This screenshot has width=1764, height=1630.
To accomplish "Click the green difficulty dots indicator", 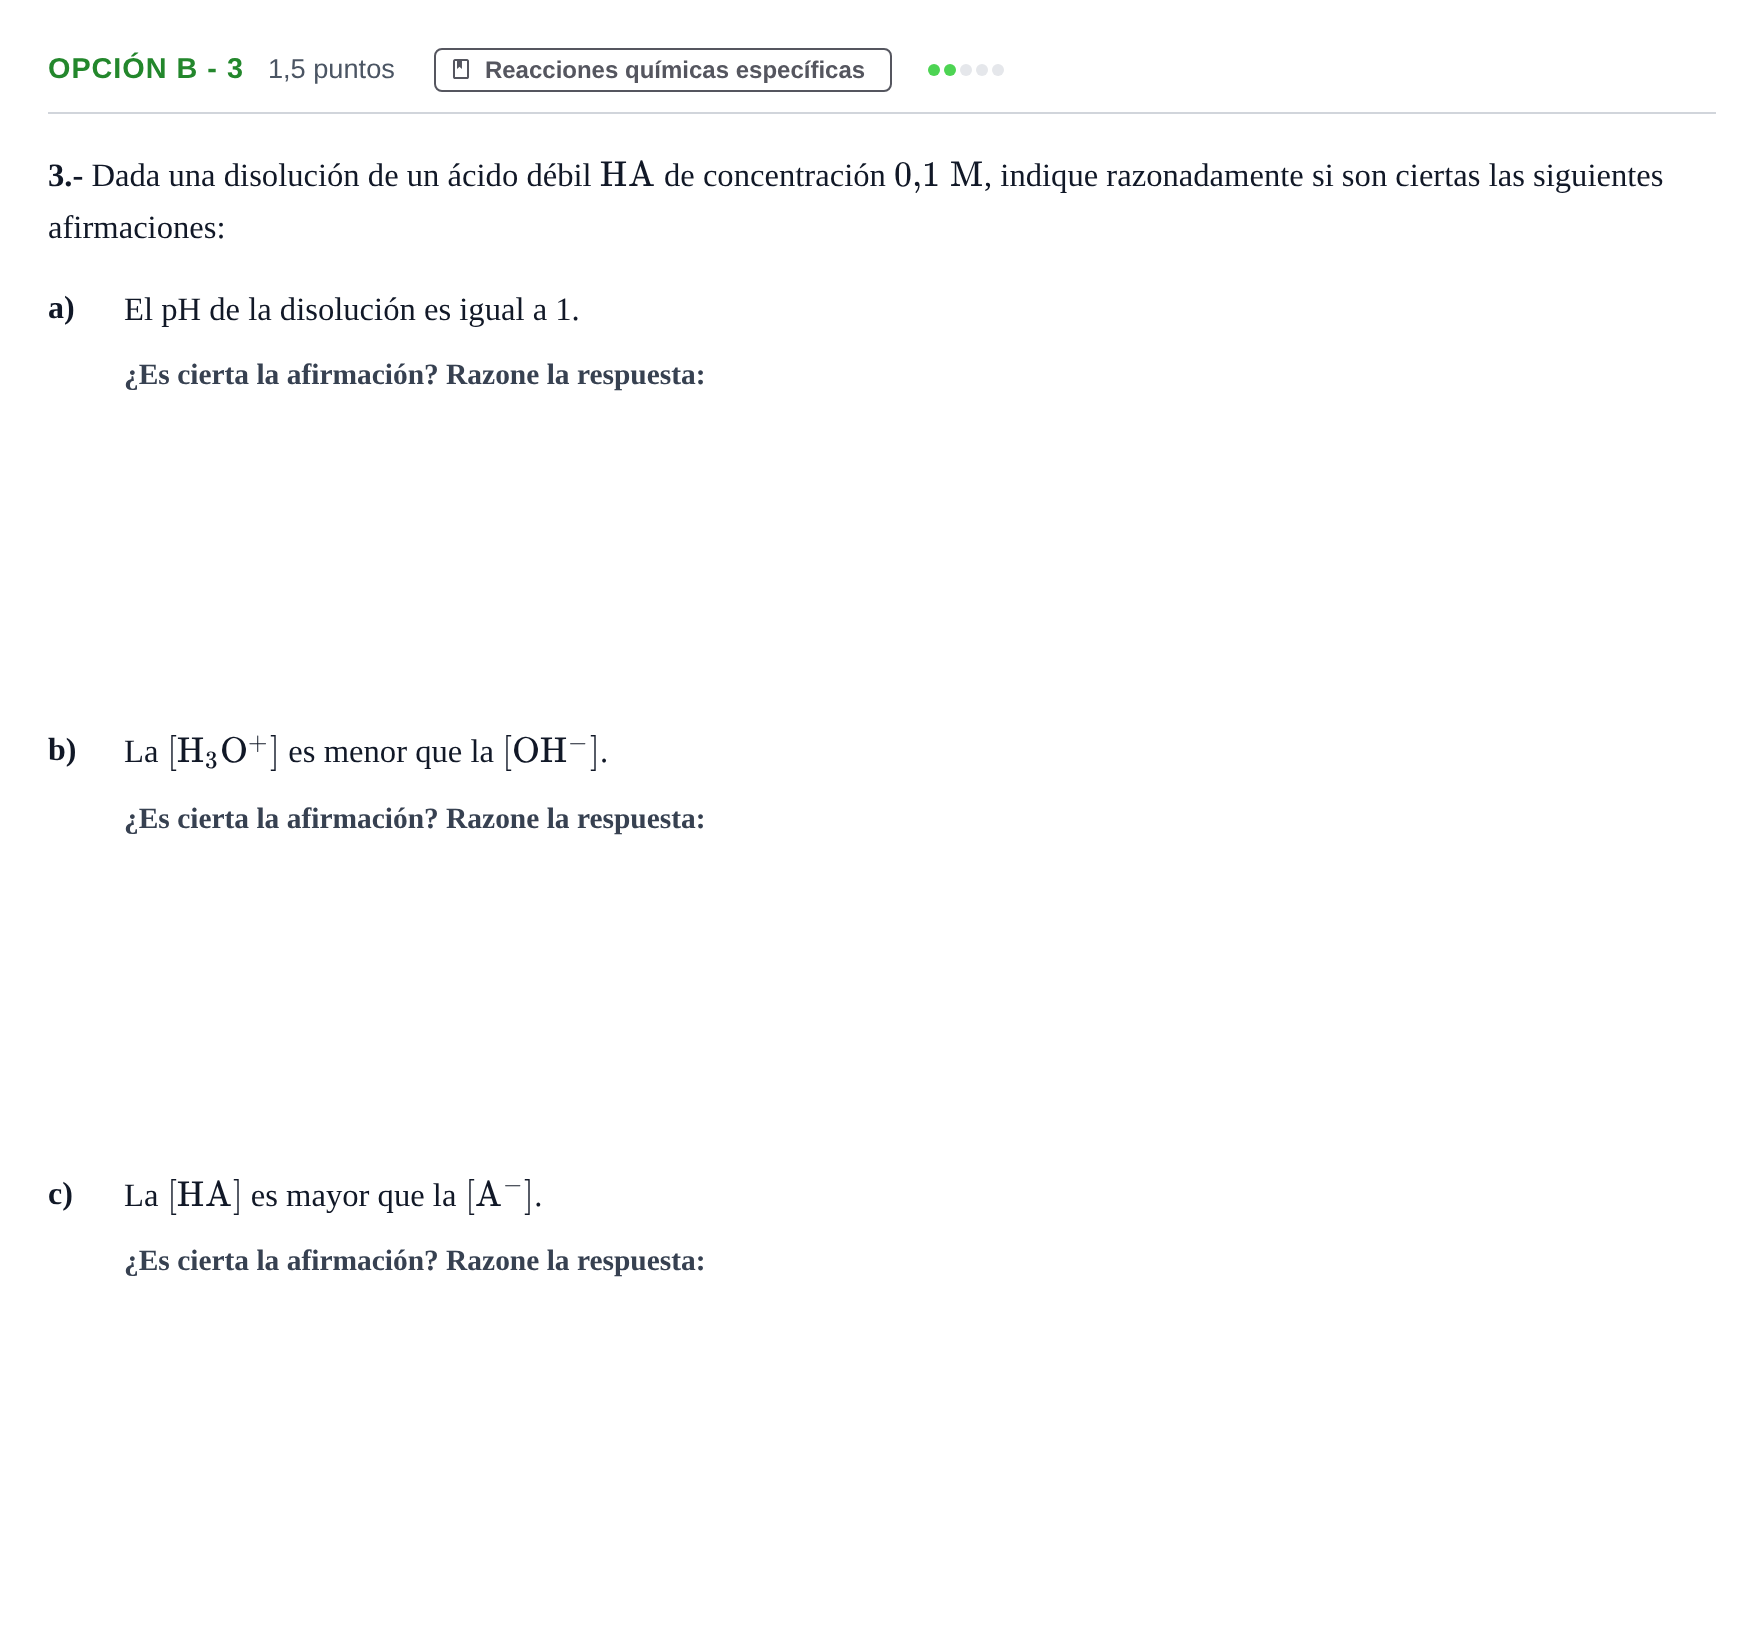I will coord(965,70).
